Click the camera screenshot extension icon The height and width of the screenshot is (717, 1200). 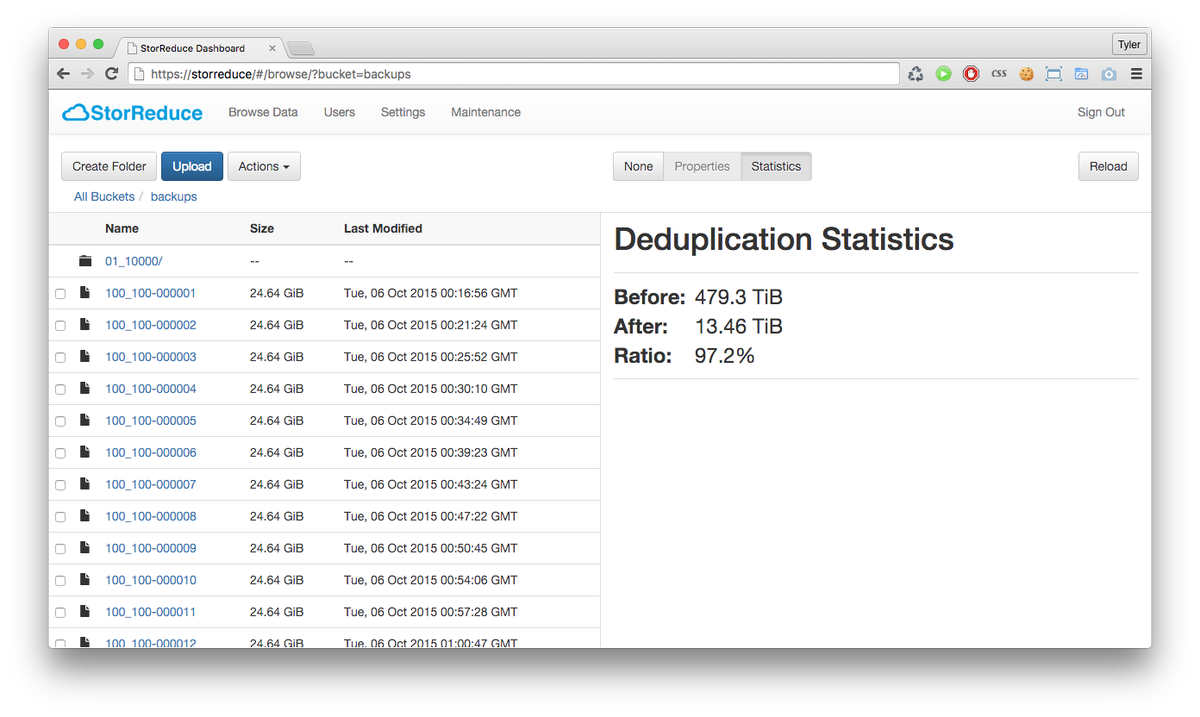click(1108, 73)
